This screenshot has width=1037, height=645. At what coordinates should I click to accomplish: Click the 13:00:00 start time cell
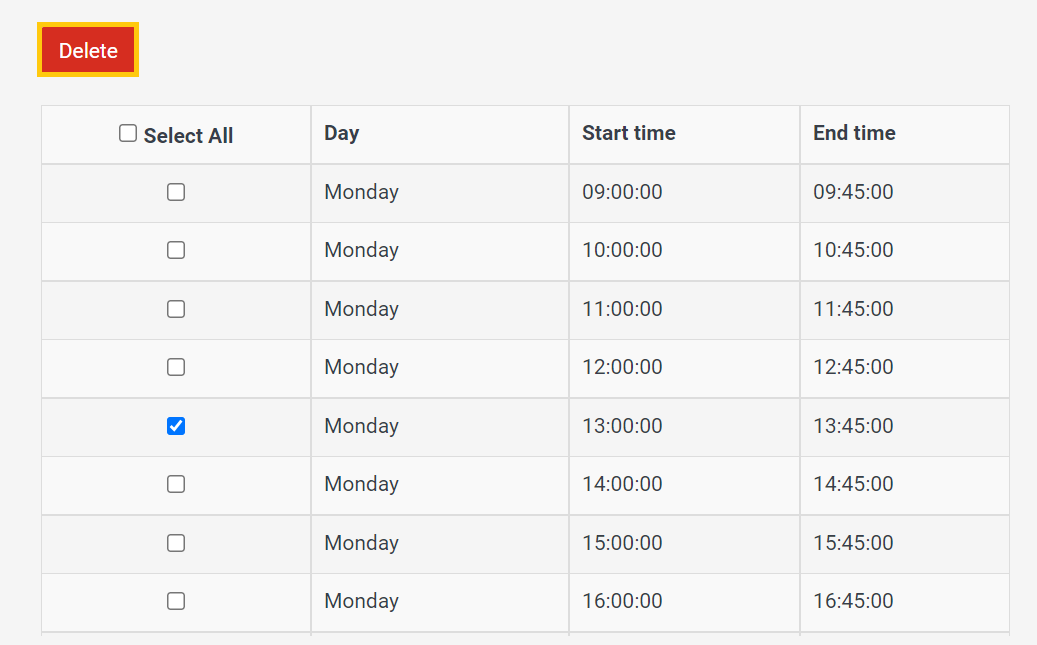point(622,426)
